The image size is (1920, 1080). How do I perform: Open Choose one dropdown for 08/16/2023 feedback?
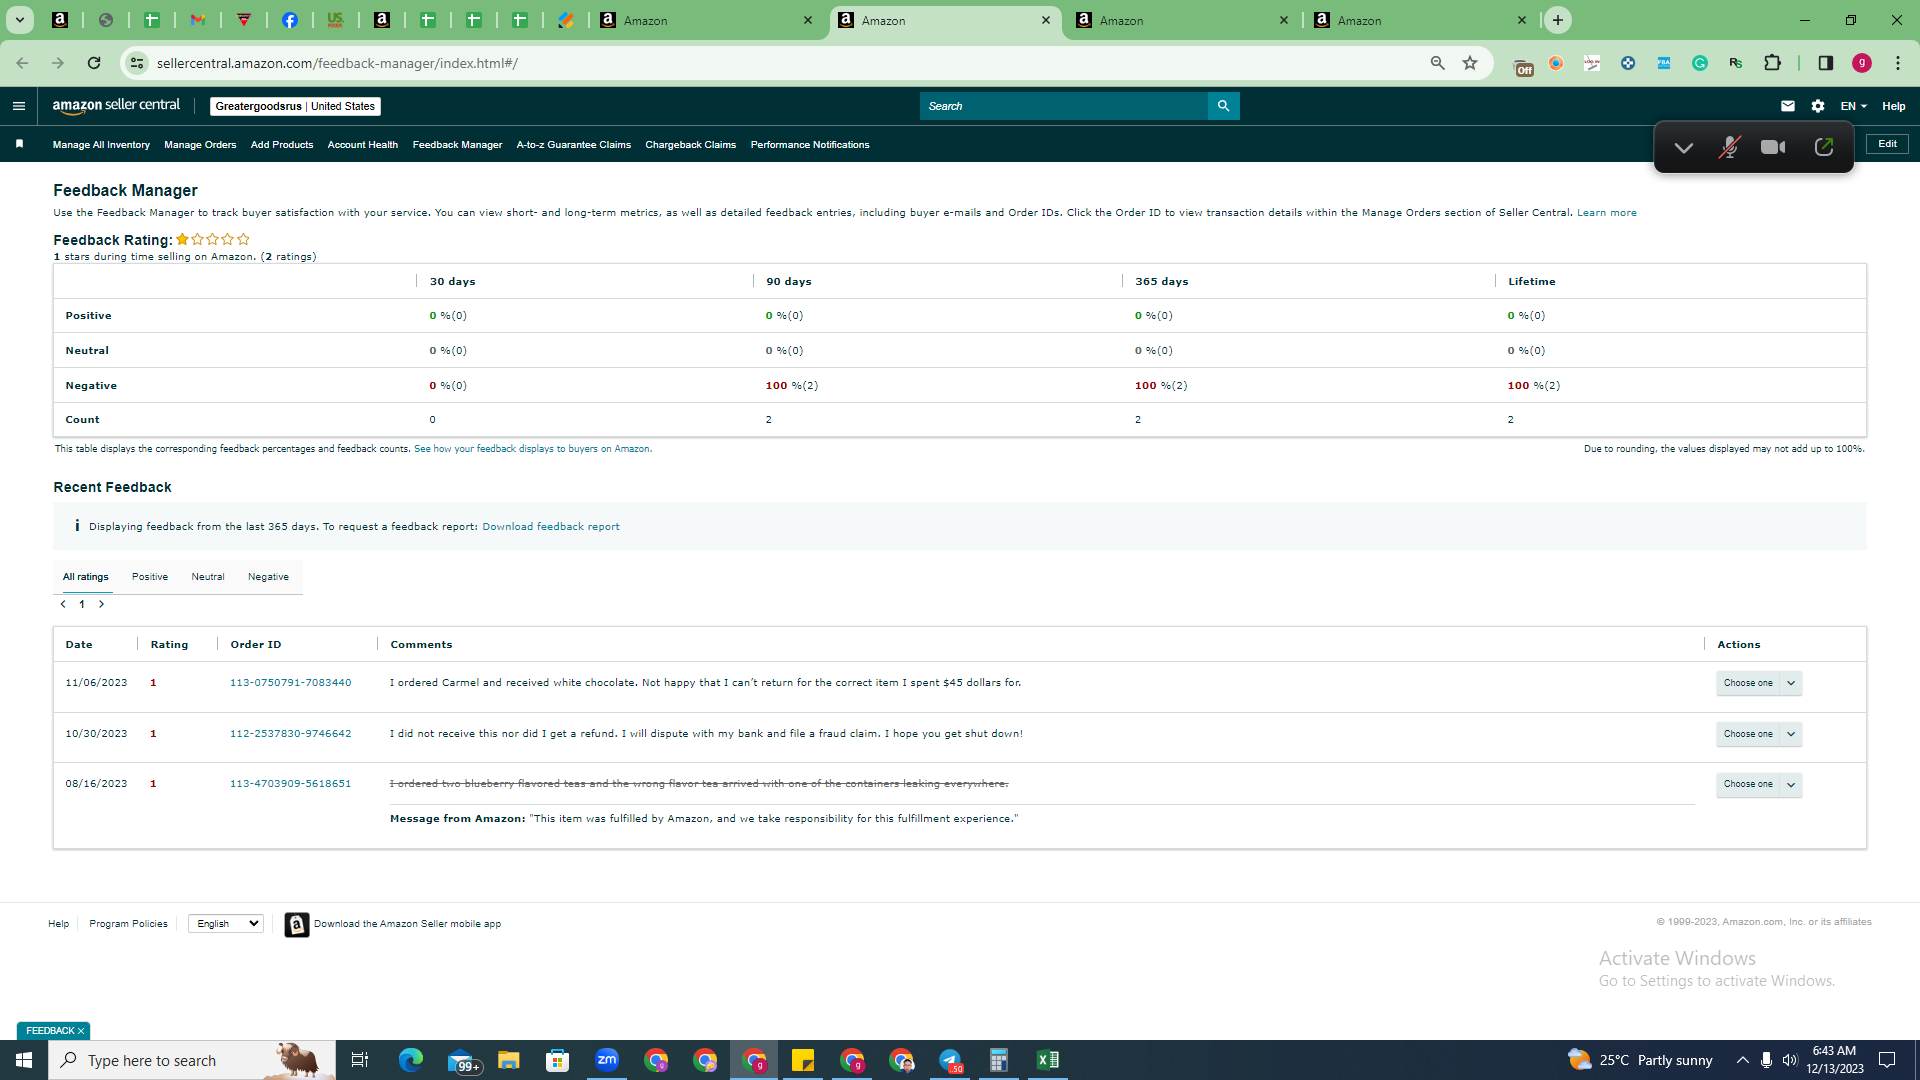[1759, 784]
